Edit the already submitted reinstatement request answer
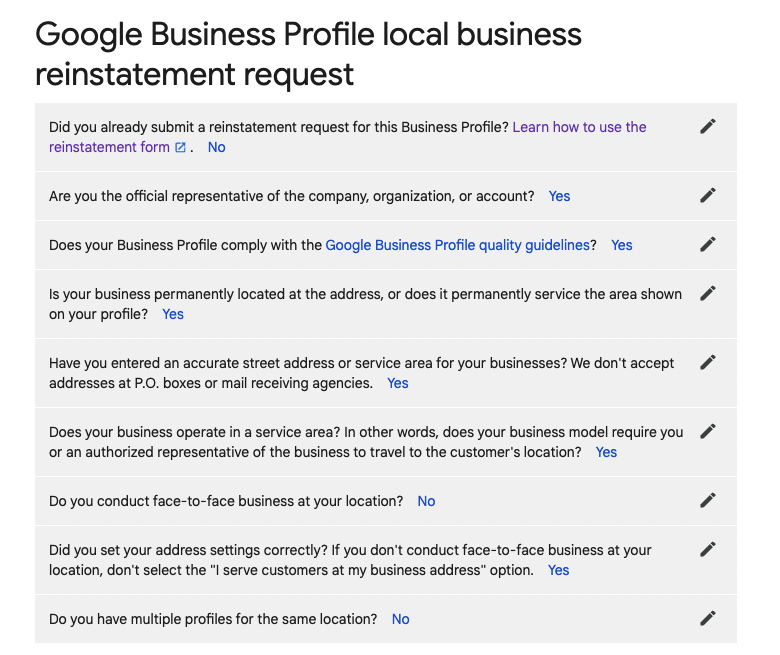780x655 pixels. pos(708,126)
